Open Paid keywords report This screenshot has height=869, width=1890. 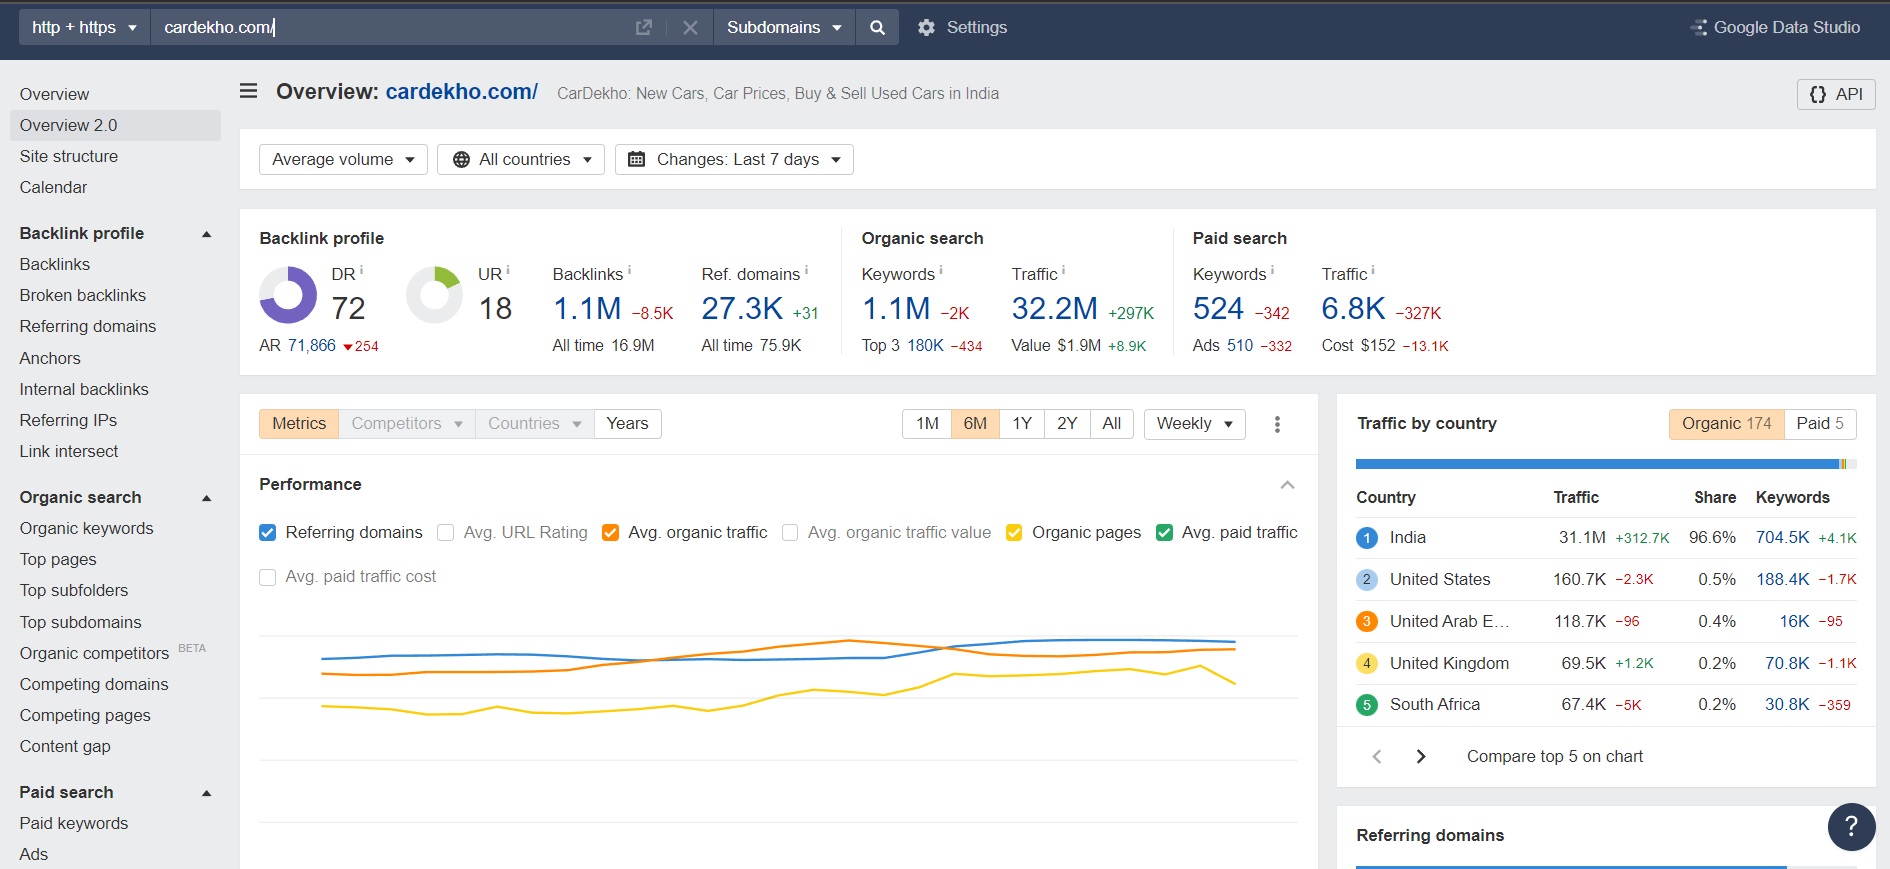pos(74,824)
